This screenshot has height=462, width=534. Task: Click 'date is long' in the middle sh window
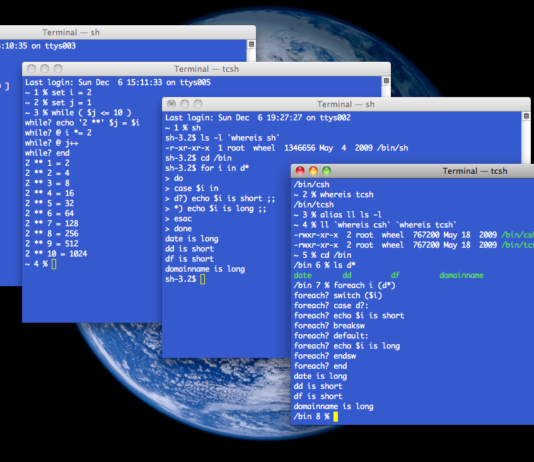pyautogui.click(x=192, y=239)
